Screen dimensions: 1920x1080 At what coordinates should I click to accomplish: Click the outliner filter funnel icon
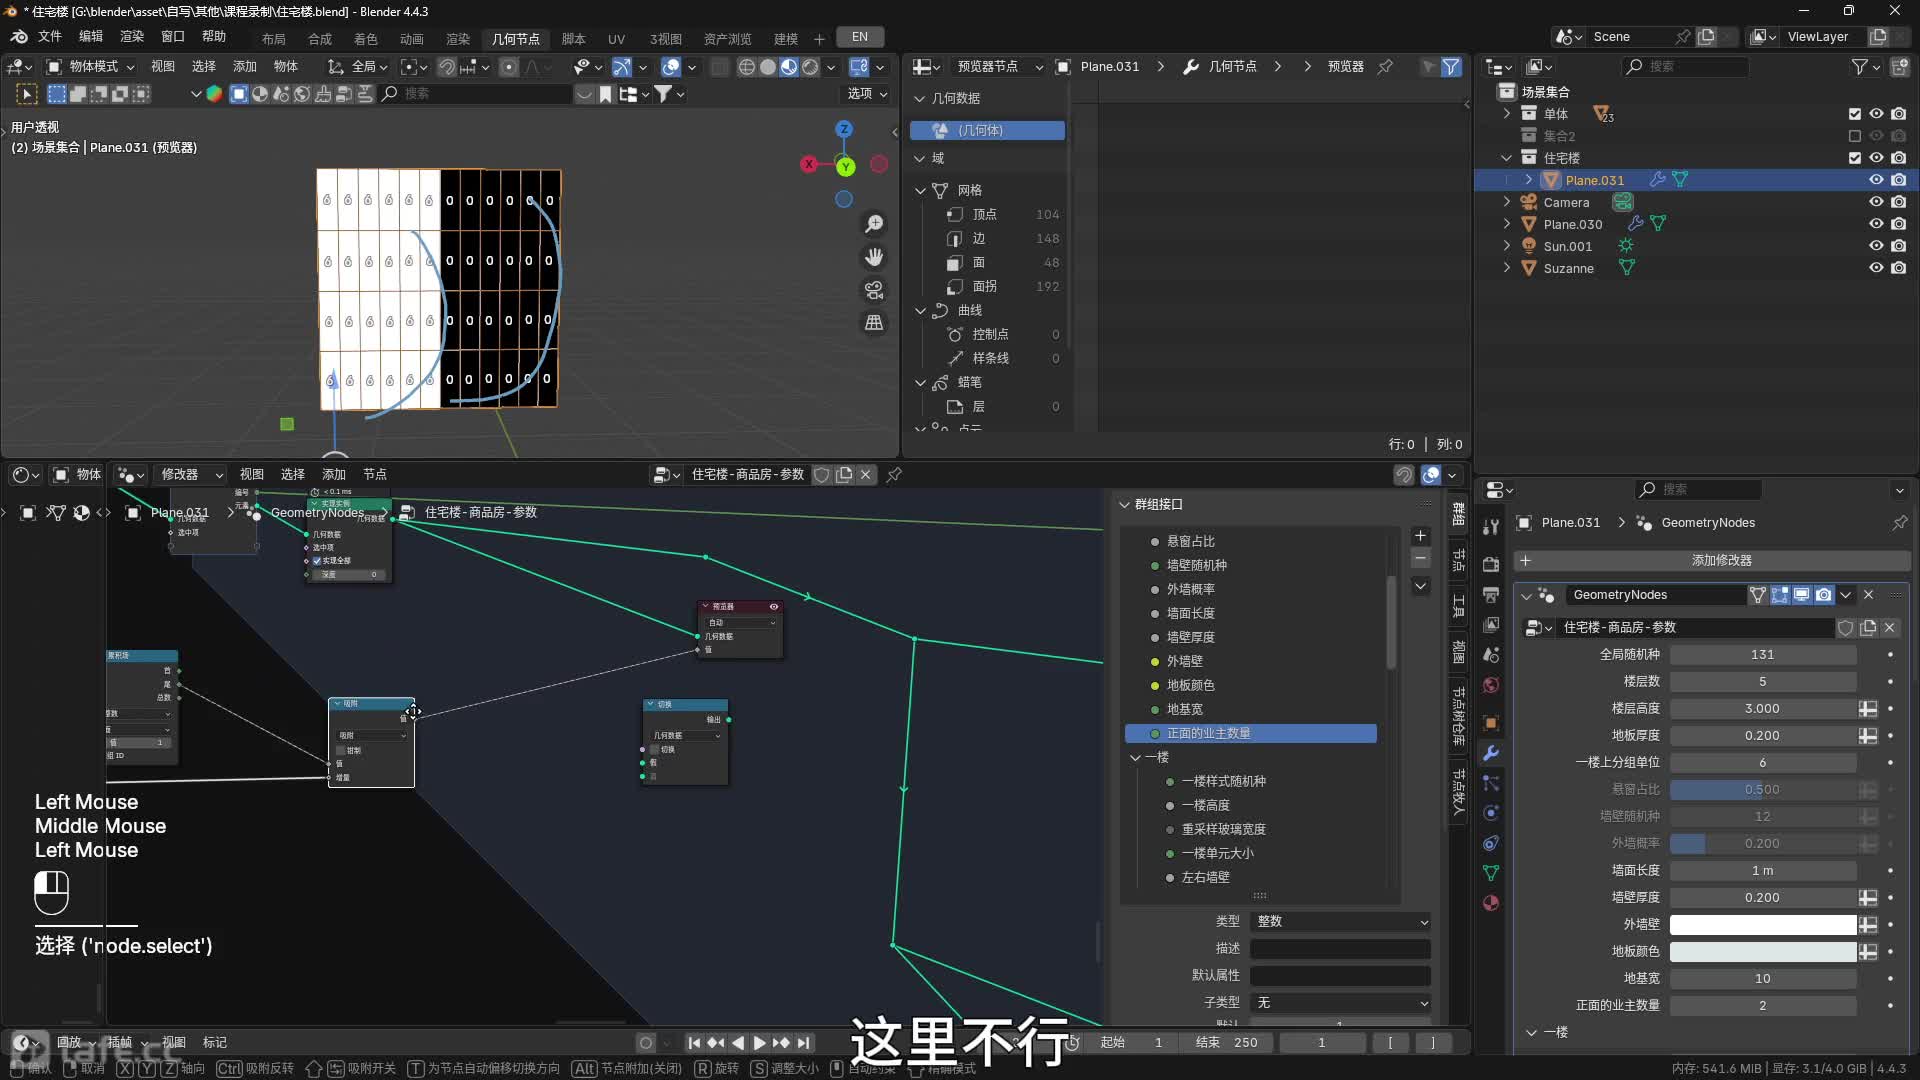click(1859, 67)
